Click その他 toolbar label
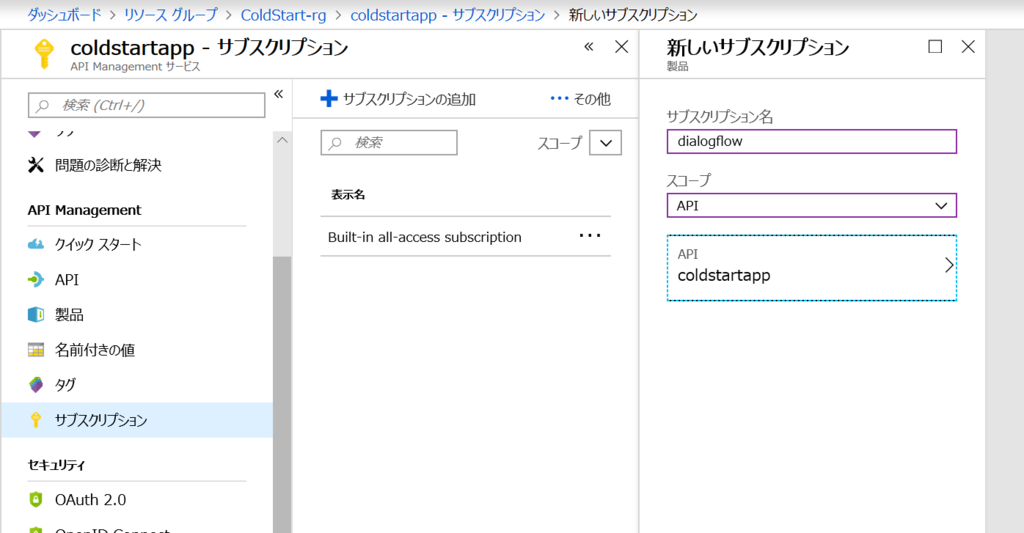The height and width of the screenshot is (533, 1024). 592,99
